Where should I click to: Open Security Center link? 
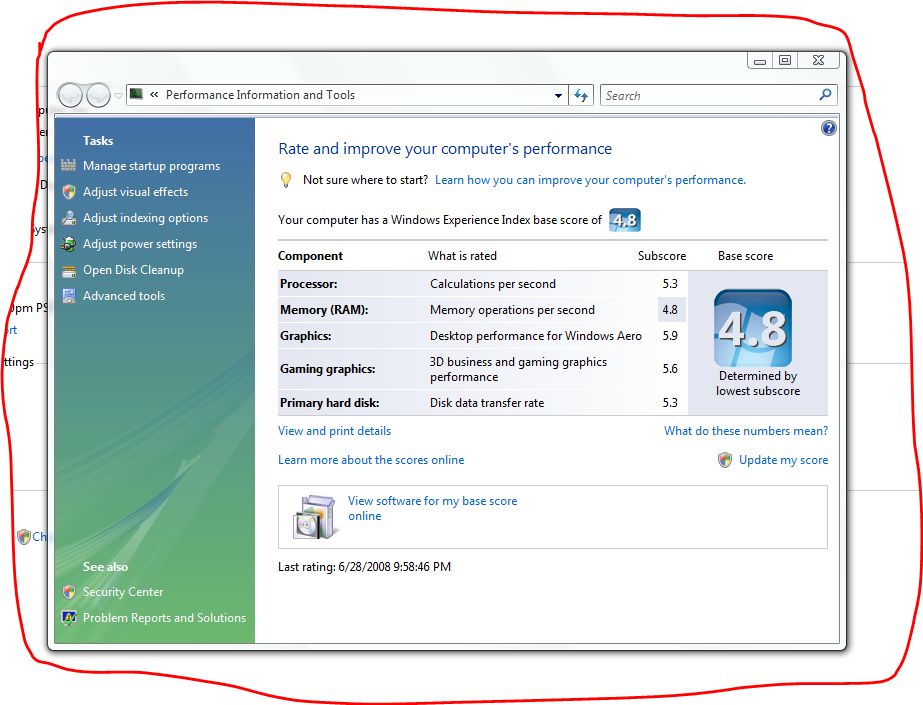point(122,592)
